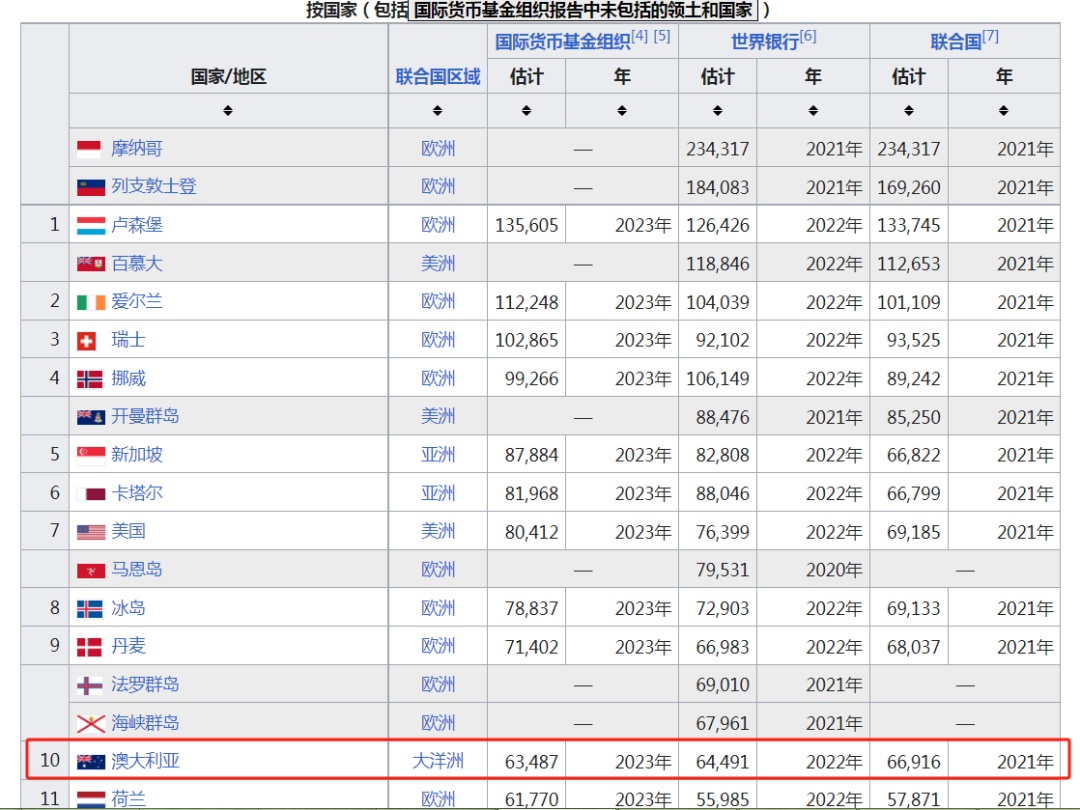Open the 美洲 region link in 百慕大 row
Viewport: 1080px width, 810px height.
pos(438,263)
